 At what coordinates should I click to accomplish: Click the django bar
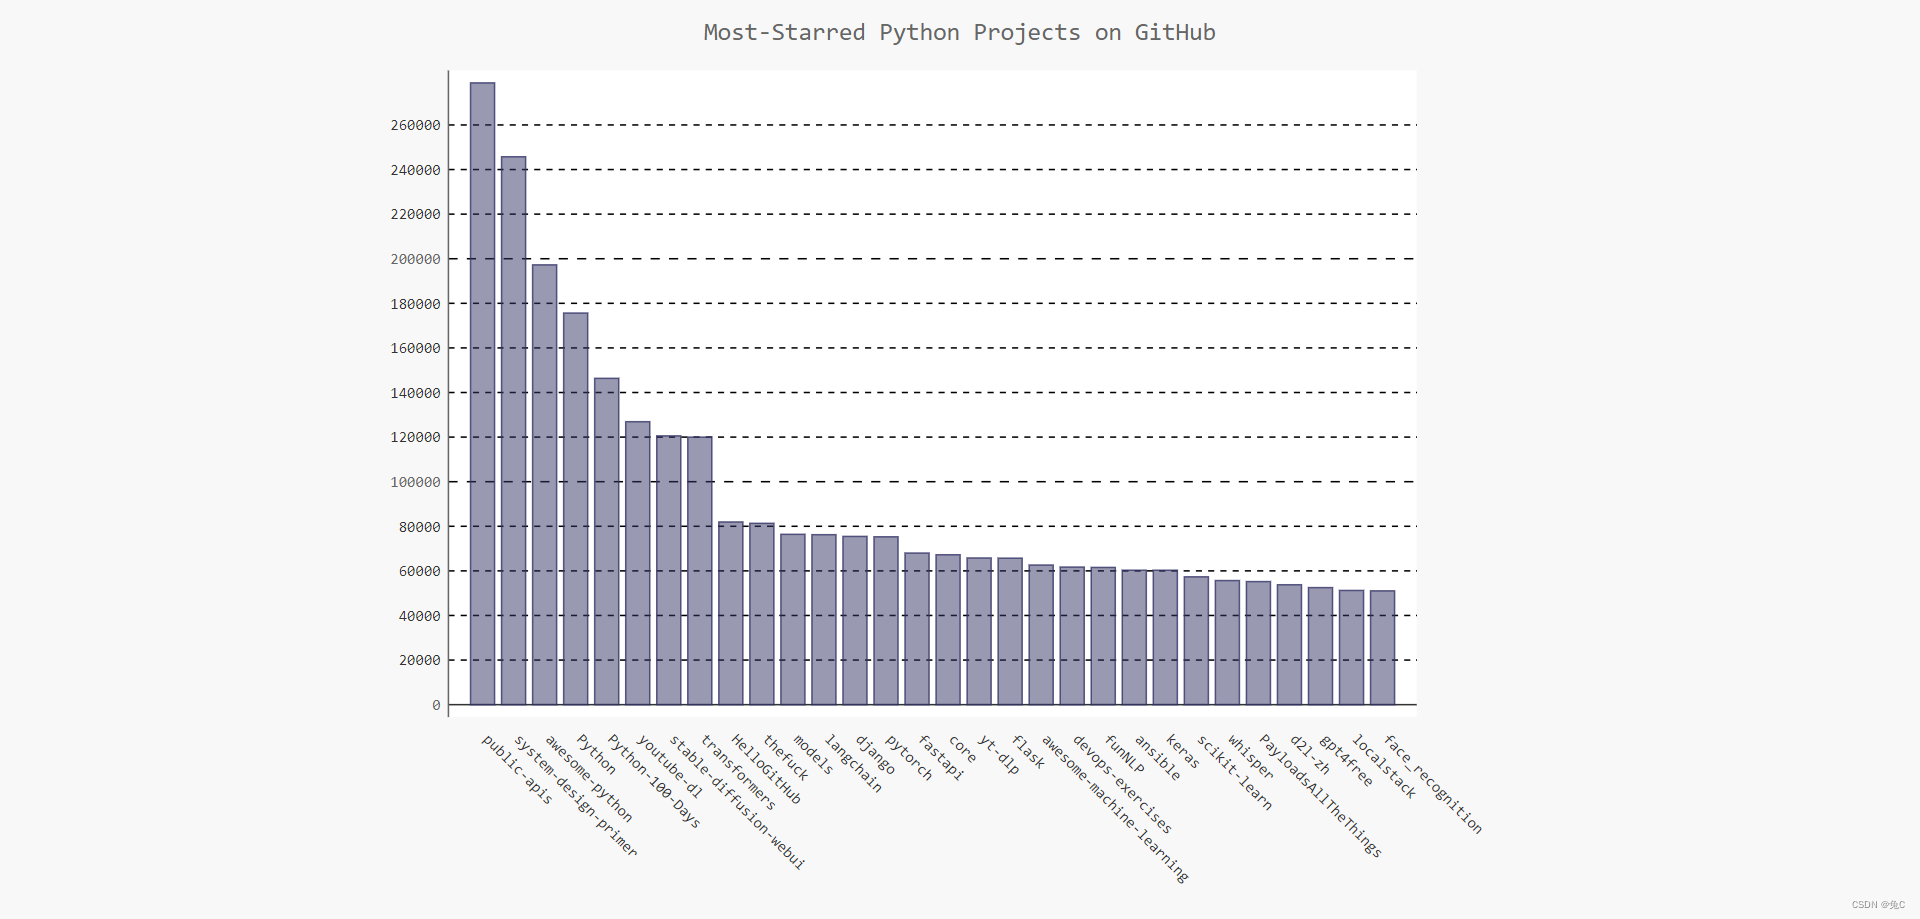[x=855, y=621]
